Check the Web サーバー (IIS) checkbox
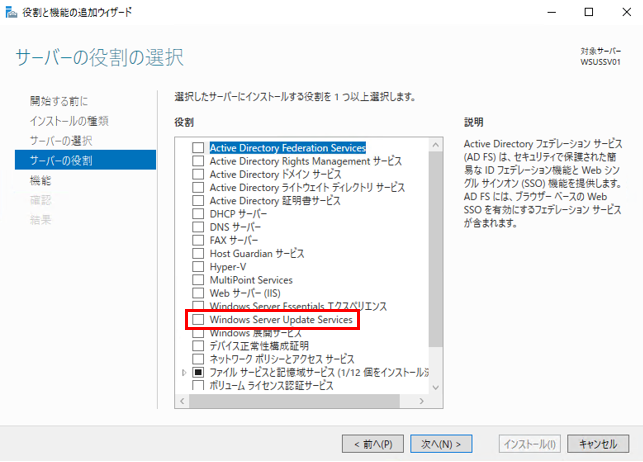Image resolution: width=643 pixels, height=462 pixels. point(198,293)
